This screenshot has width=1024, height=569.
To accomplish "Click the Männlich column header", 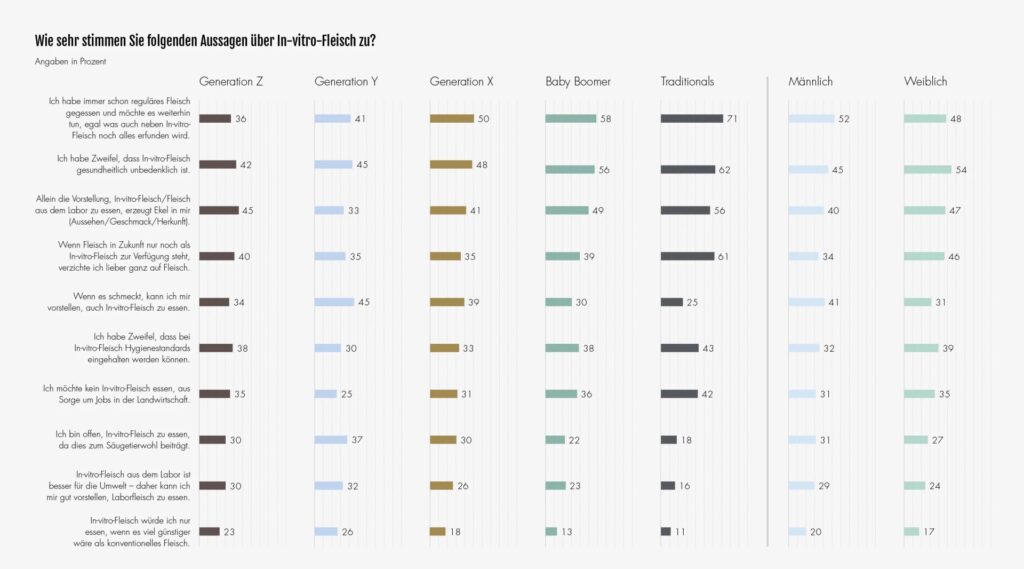I will (x=810, y=81).
